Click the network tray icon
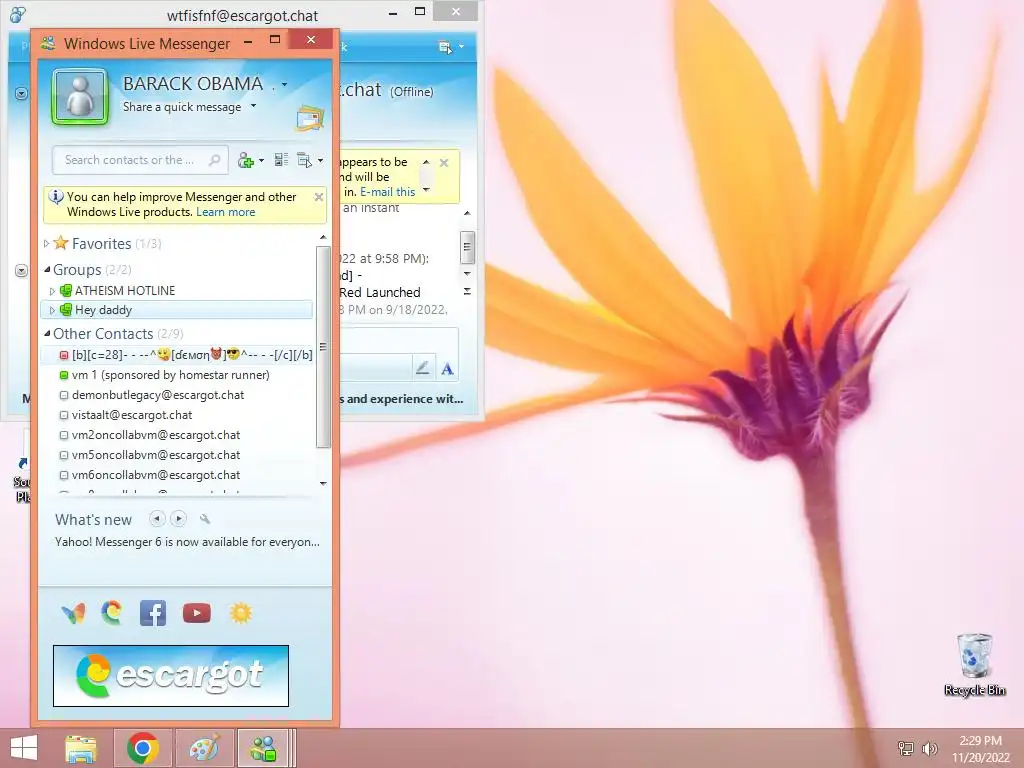The height and width of the screenshot is (768, 1024). coord(906,748)
